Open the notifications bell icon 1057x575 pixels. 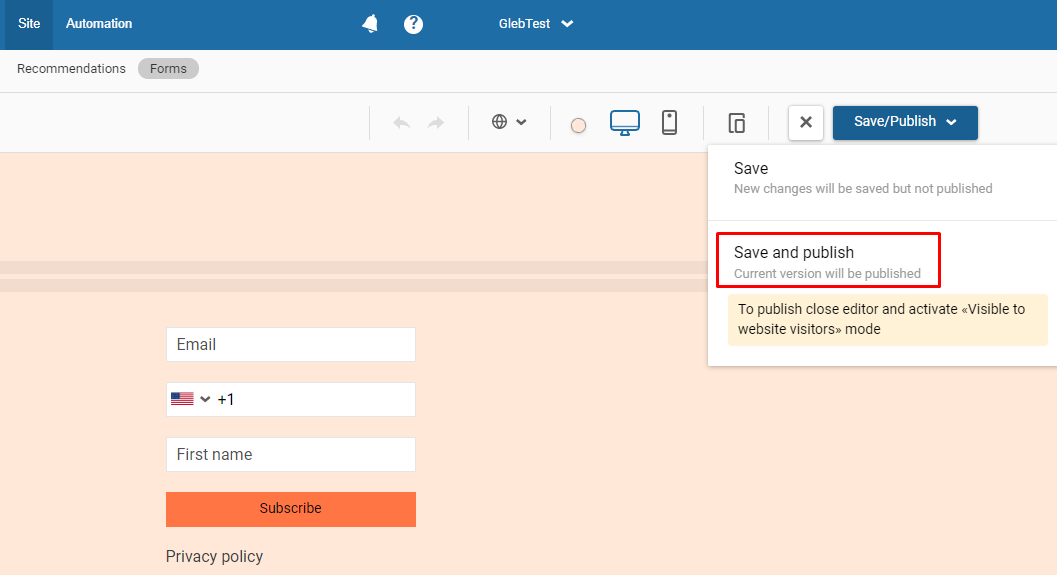370,24
